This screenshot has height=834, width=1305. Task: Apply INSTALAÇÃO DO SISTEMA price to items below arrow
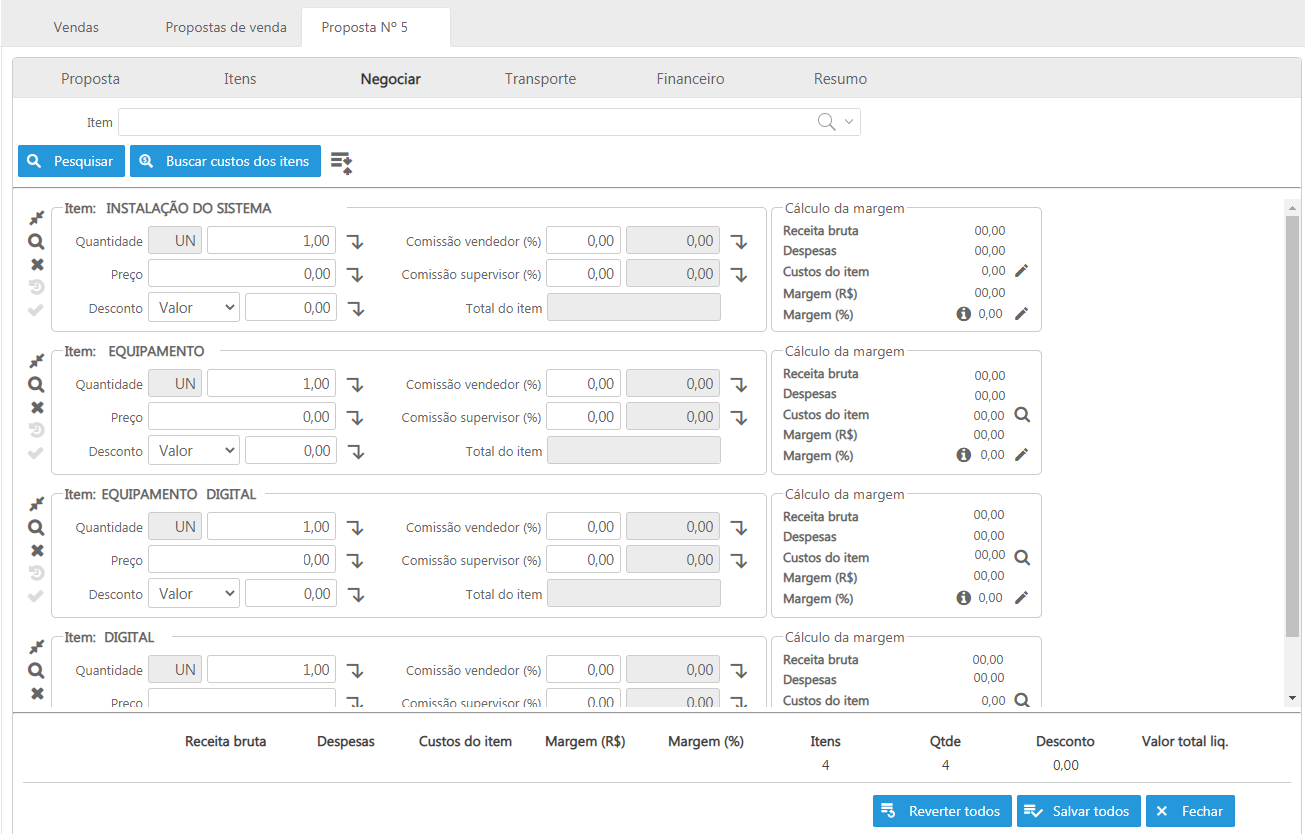[355, 275]
